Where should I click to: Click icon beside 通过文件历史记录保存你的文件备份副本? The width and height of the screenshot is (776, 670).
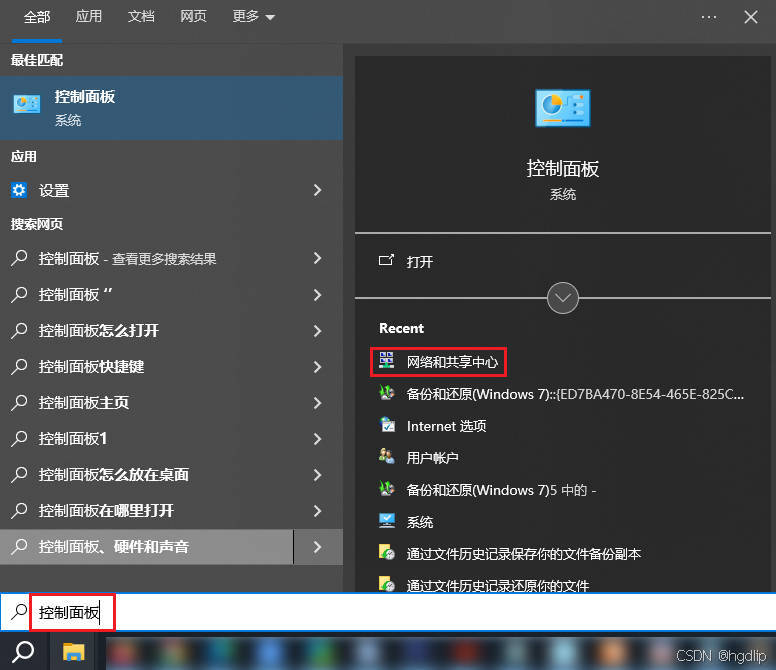pyautogui.click(x=387, y=553)
